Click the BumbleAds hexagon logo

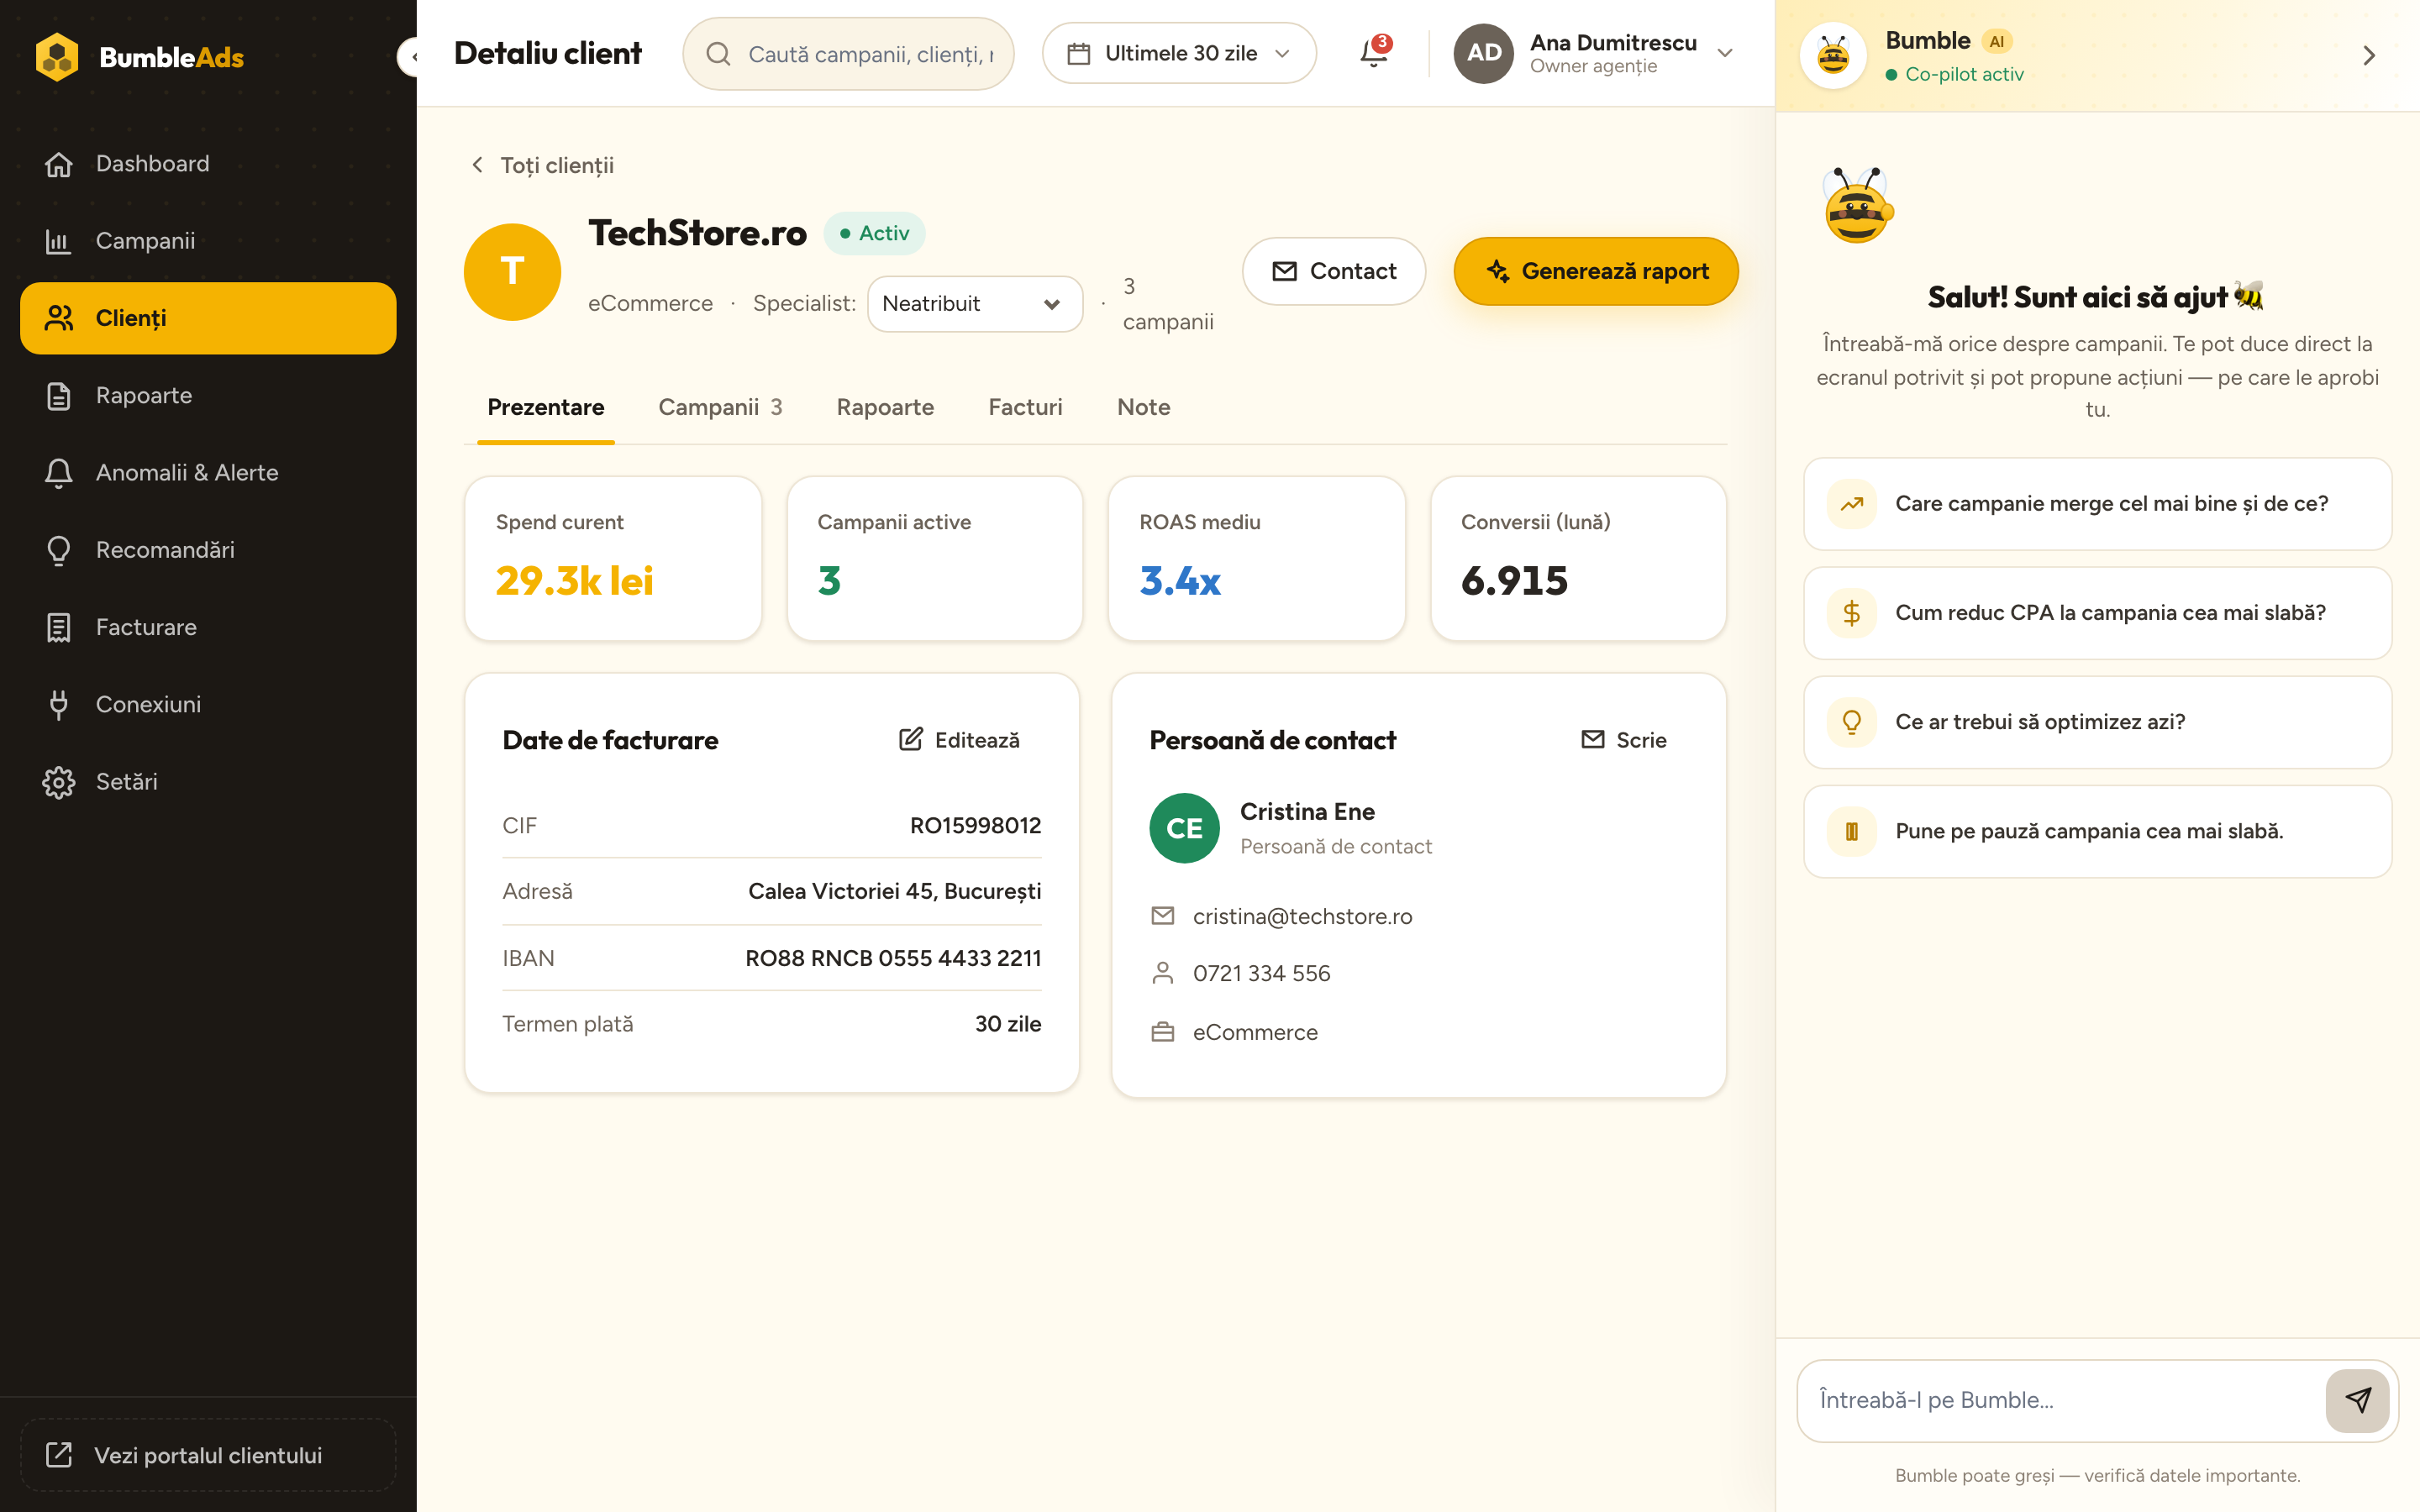pos(57,57)
